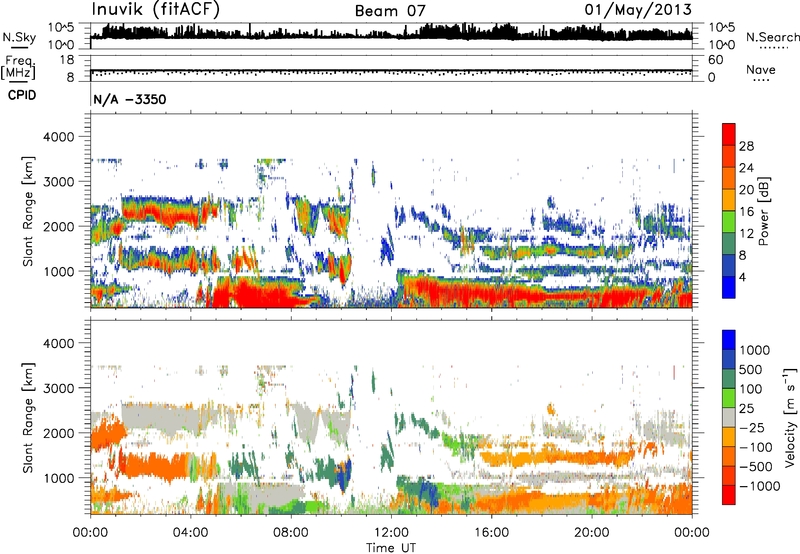800x554 pixels.
Task: Select the "25" velocity colorbar label
Action: [746, 409]
